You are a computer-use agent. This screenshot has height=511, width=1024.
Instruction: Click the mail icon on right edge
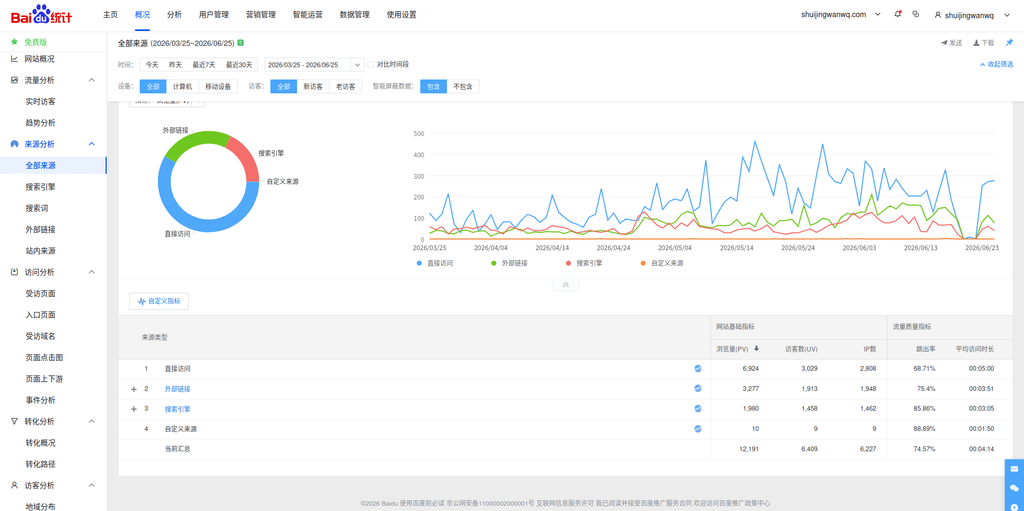1014,469
